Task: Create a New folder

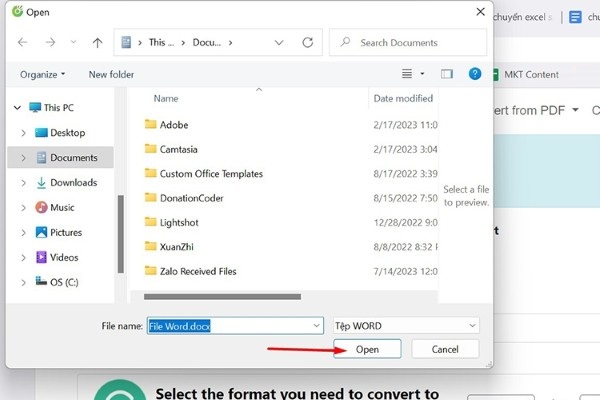Action: pos(111,75)
